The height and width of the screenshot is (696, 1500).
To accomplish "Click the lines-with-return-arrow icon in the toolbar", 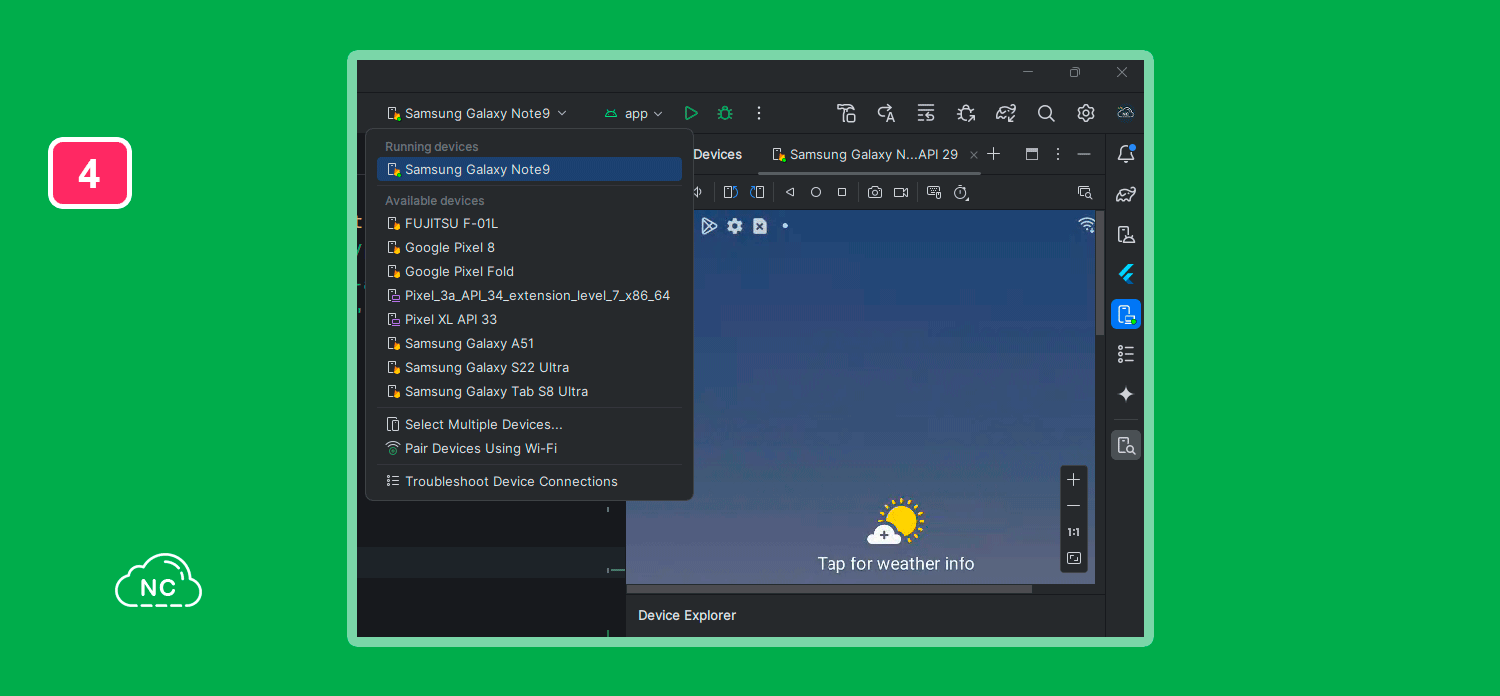I will (926, 113).
